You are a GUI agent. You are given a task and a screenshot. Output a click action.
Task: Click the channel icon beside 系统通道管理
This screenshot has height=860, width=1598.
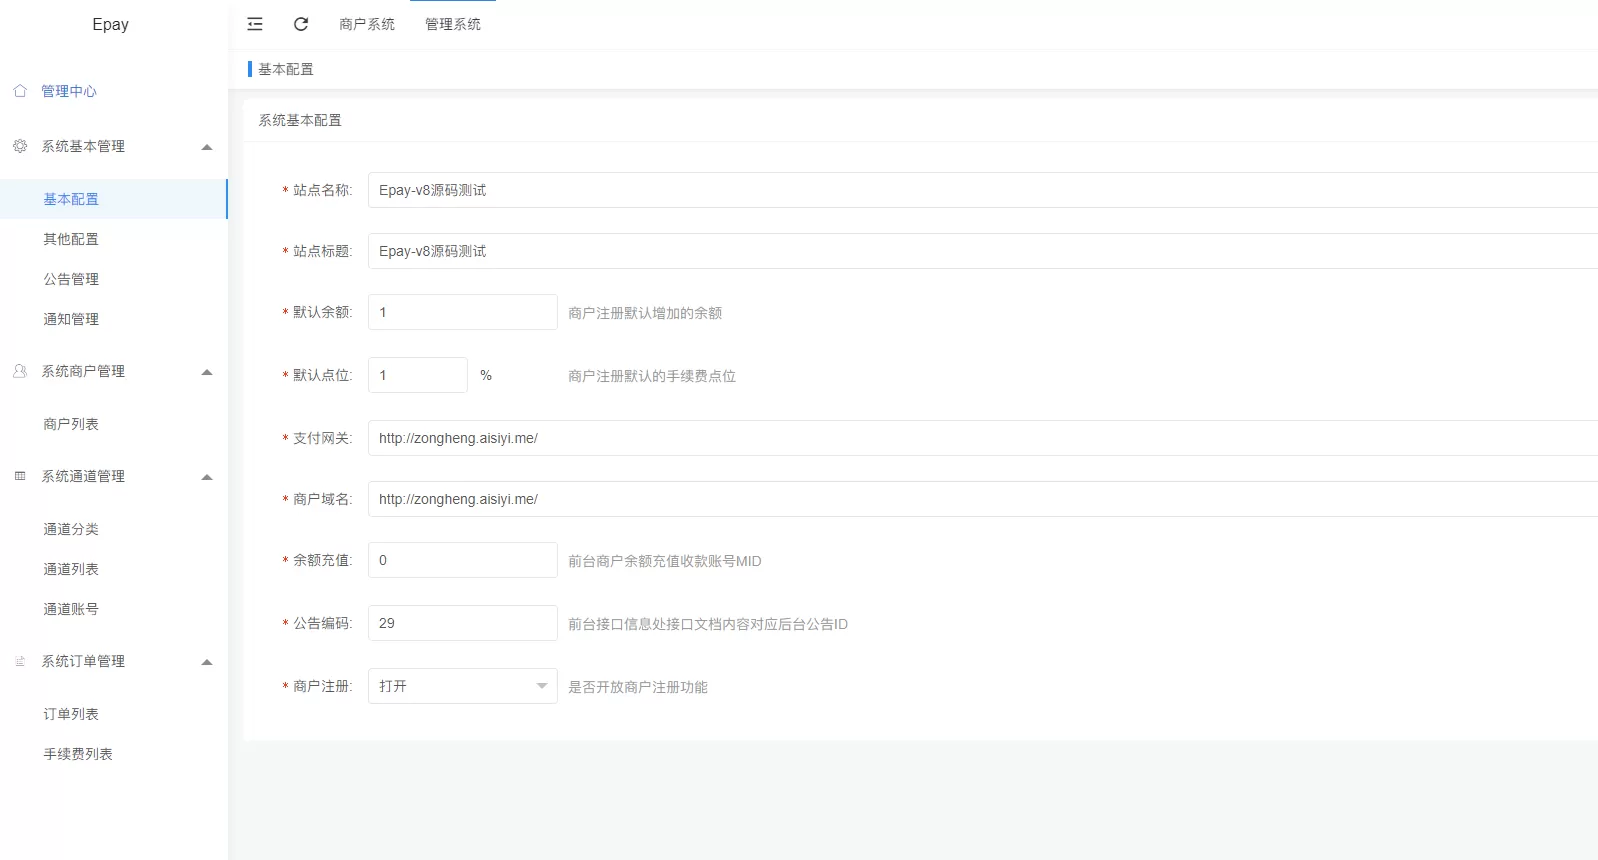pos(20,476)
